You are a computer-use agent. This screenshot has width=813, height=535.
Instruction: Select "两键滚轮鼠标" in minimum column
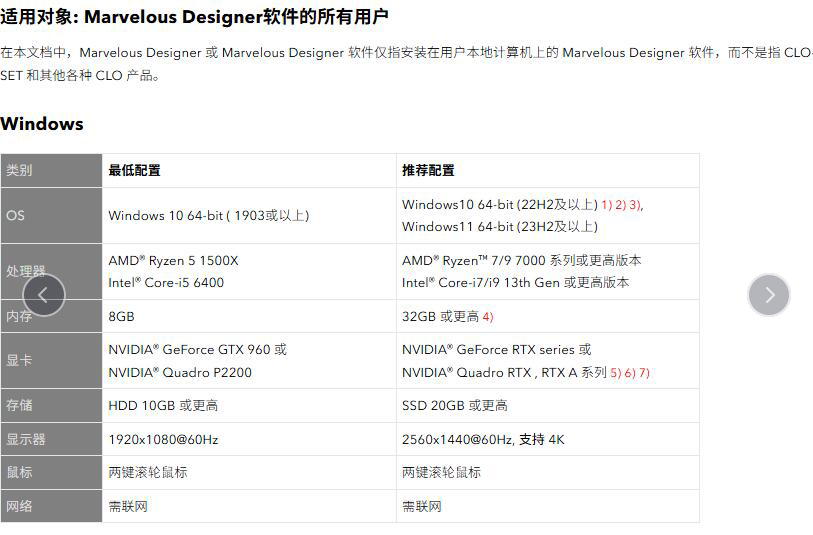tap(148, 472)
